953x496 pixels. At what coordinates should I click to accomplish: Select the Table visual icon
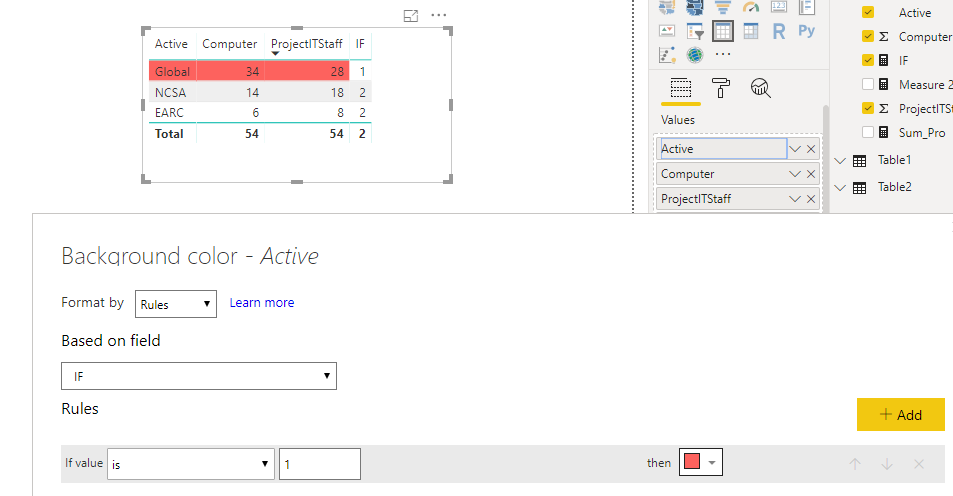pyautogui.click(x=723, y=31)
